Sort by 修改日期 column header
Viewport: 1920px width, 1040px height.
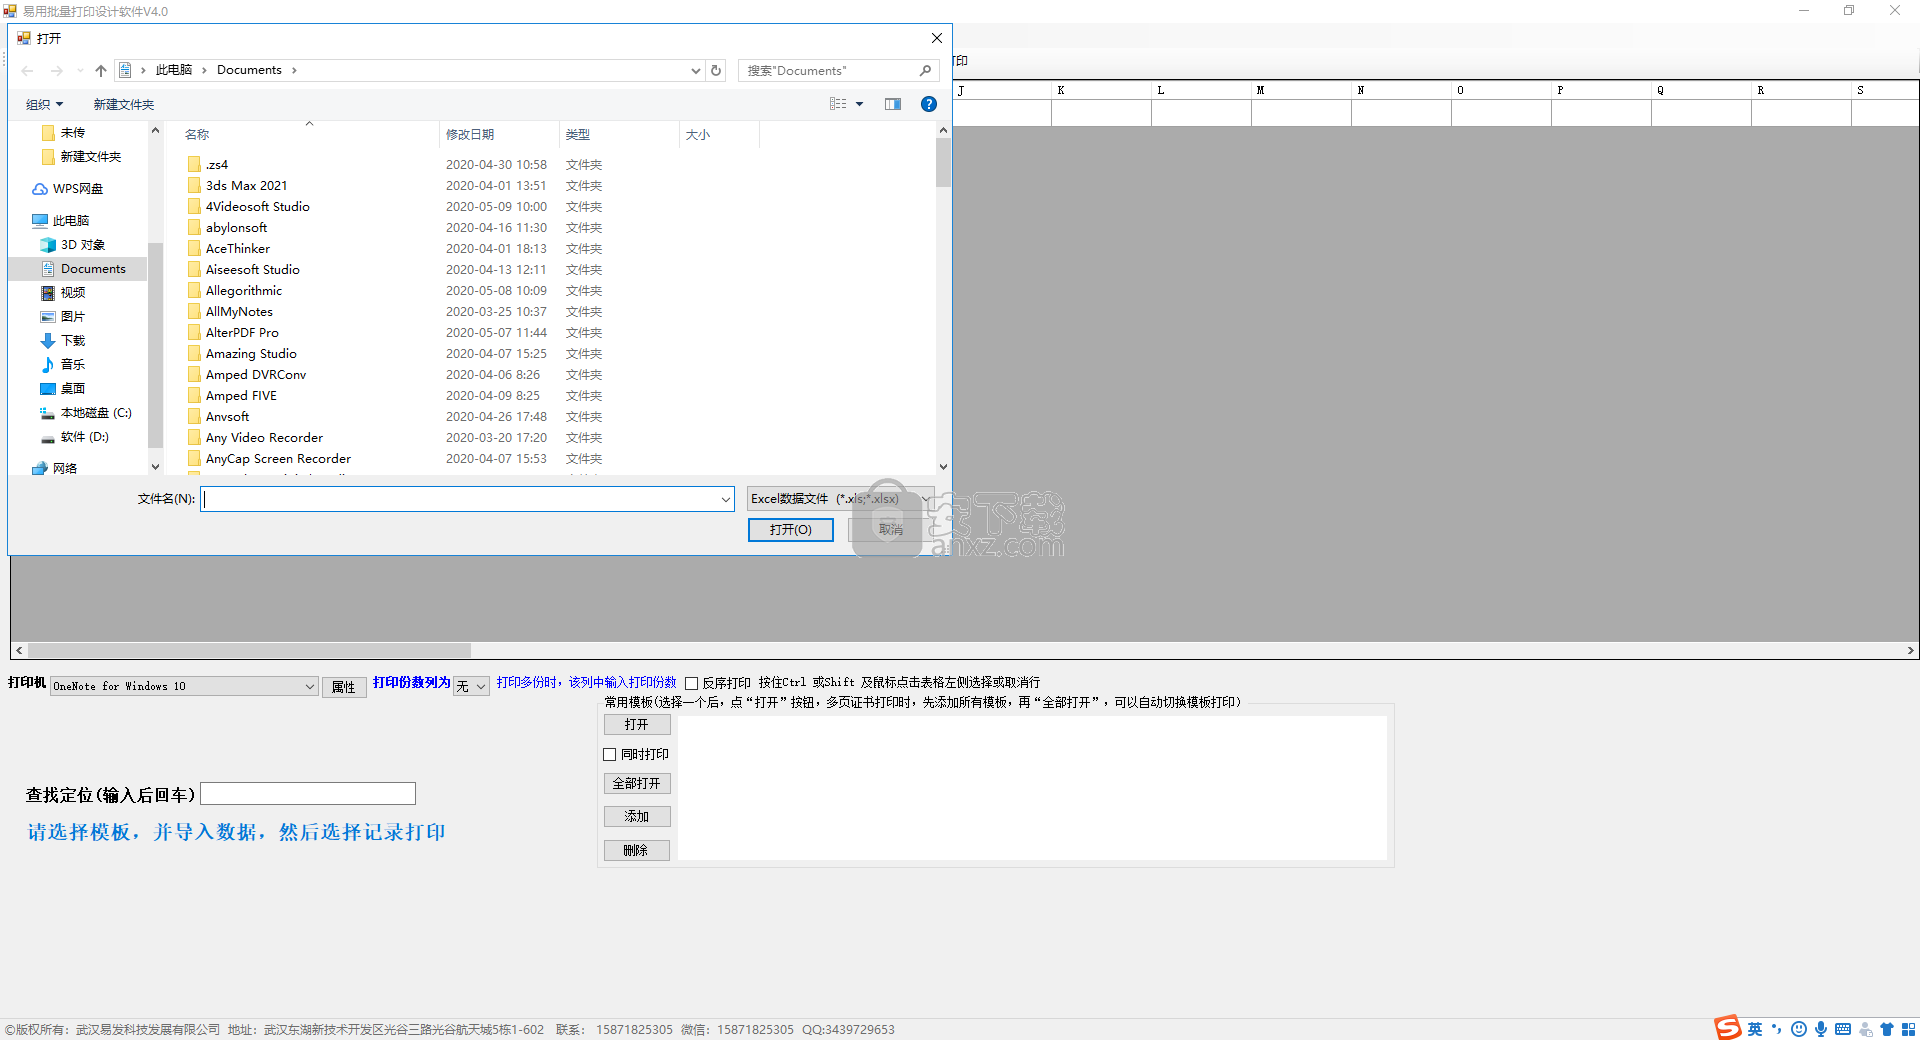470,135
